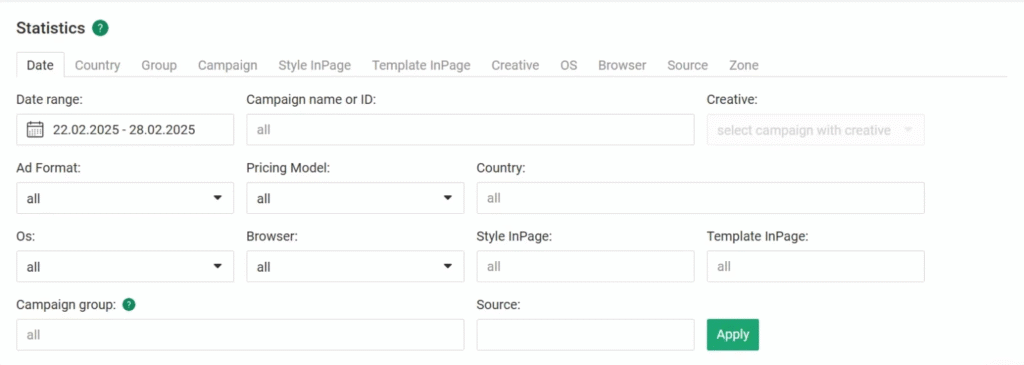Open the Creative select dropdown
This screenshot has height=365, width=1024.
(815, 130)
